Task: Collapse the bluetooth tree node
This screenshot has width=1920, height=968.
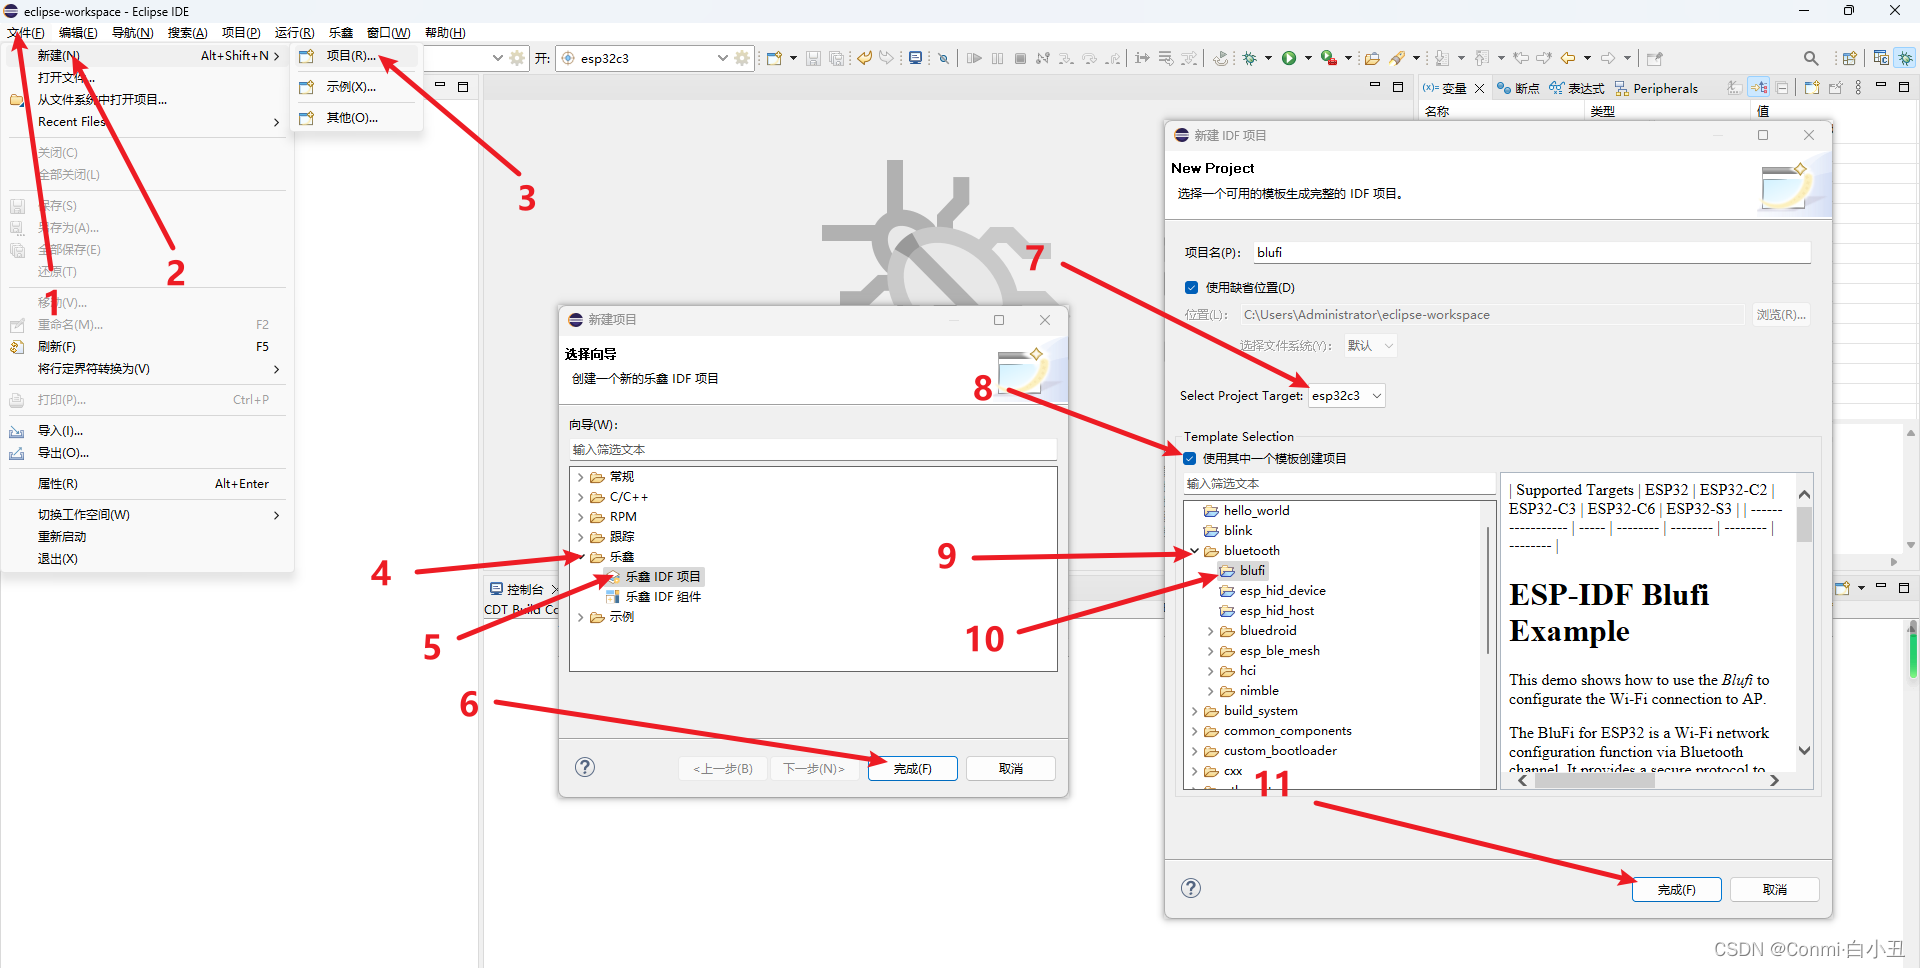Action: coord(1194,550)
